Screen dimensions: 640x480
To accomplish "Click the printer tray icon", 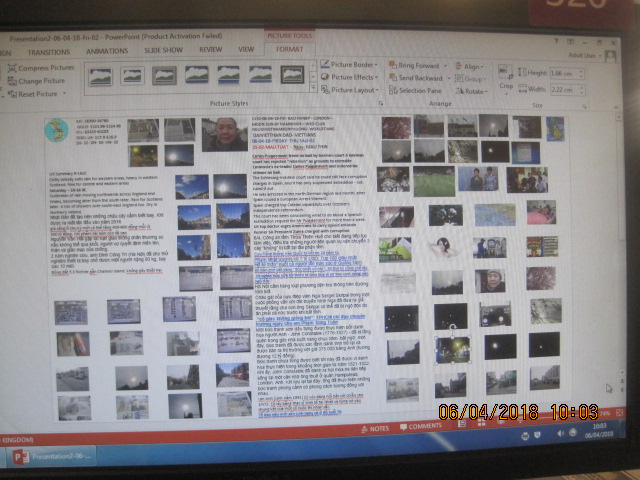I will coord(525,436).
